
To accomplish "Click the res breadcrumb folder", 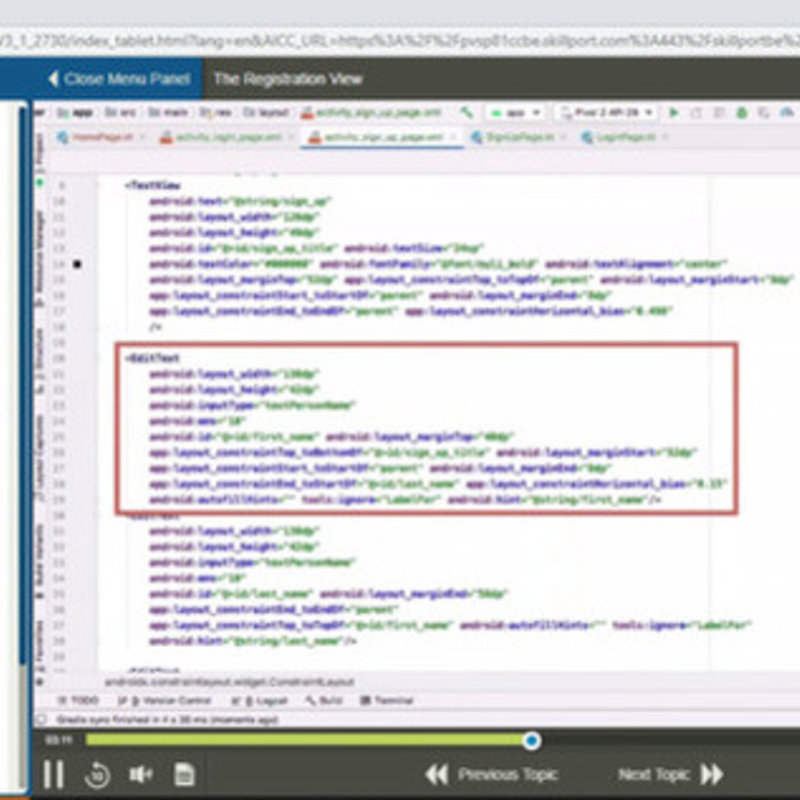I will coord(215,113).
